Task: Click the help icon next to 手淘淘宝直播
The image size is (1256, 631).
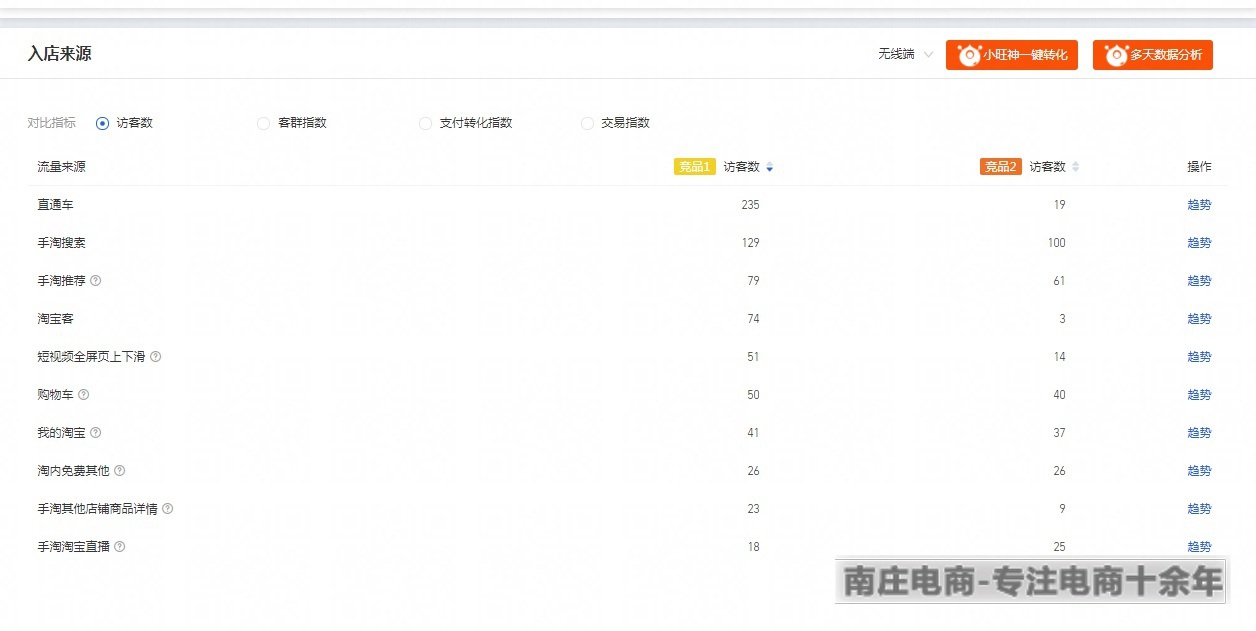Action: tap(120, 547)
